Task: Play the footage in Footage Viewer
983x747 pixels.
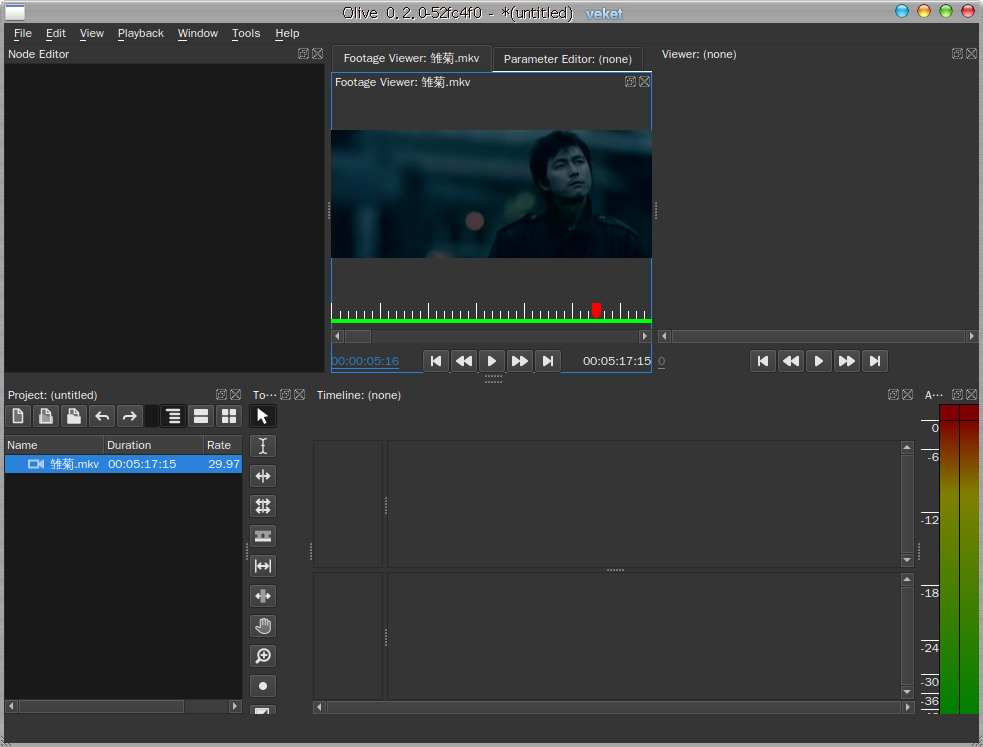Action: click(x=492, y=361)
